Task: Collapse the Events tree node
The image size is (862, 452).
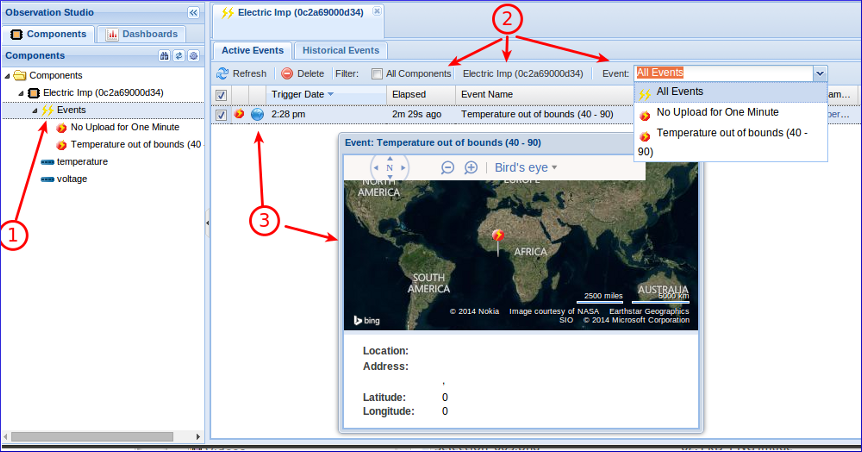Action: tap(34, 110)
